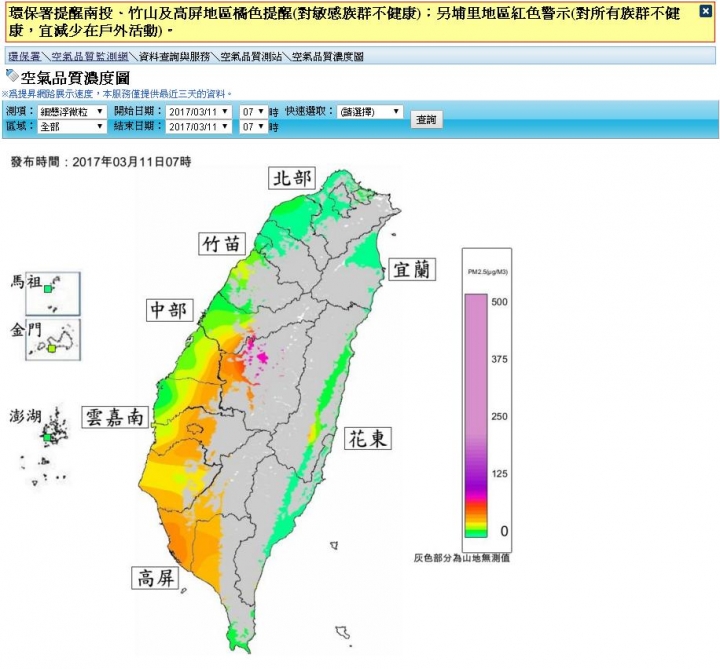Click the PM2.5 color scale bar
720x669 pixels.
476,416
